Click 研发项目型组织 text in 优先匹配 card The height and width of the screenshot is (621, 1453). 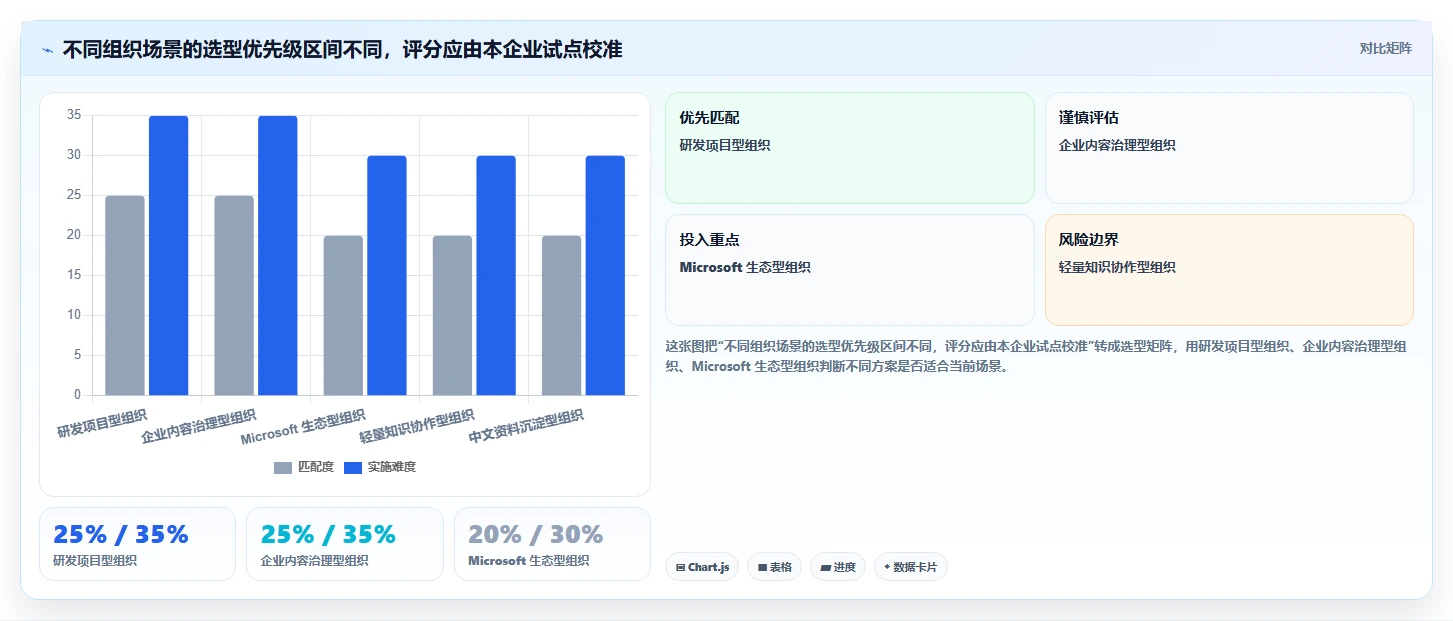tap(725, 145)
